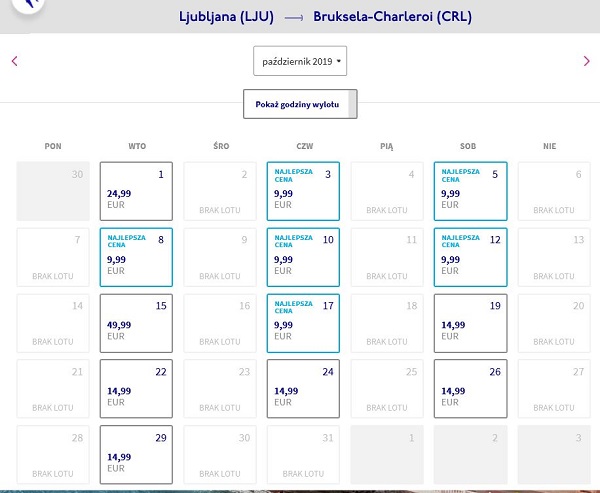The image size is (600, 493).
Task: Click the route arrow between LJU and CRL
Action: pyautogui.click(x=294, y=18)
